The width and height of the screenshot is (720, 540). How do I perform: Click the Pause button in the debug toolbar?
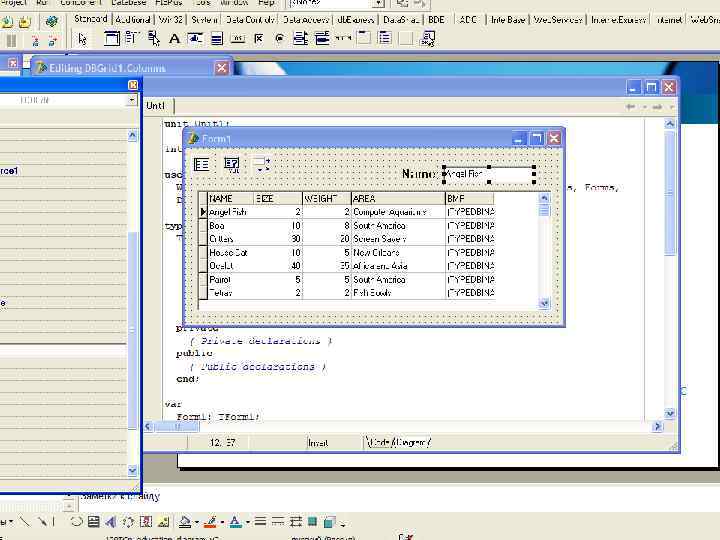point(11,41)
